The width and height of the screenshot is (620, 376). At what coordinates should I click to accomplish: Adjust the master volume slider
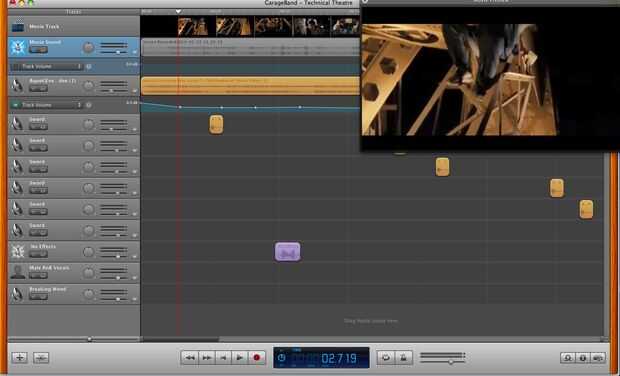[442, 359]
